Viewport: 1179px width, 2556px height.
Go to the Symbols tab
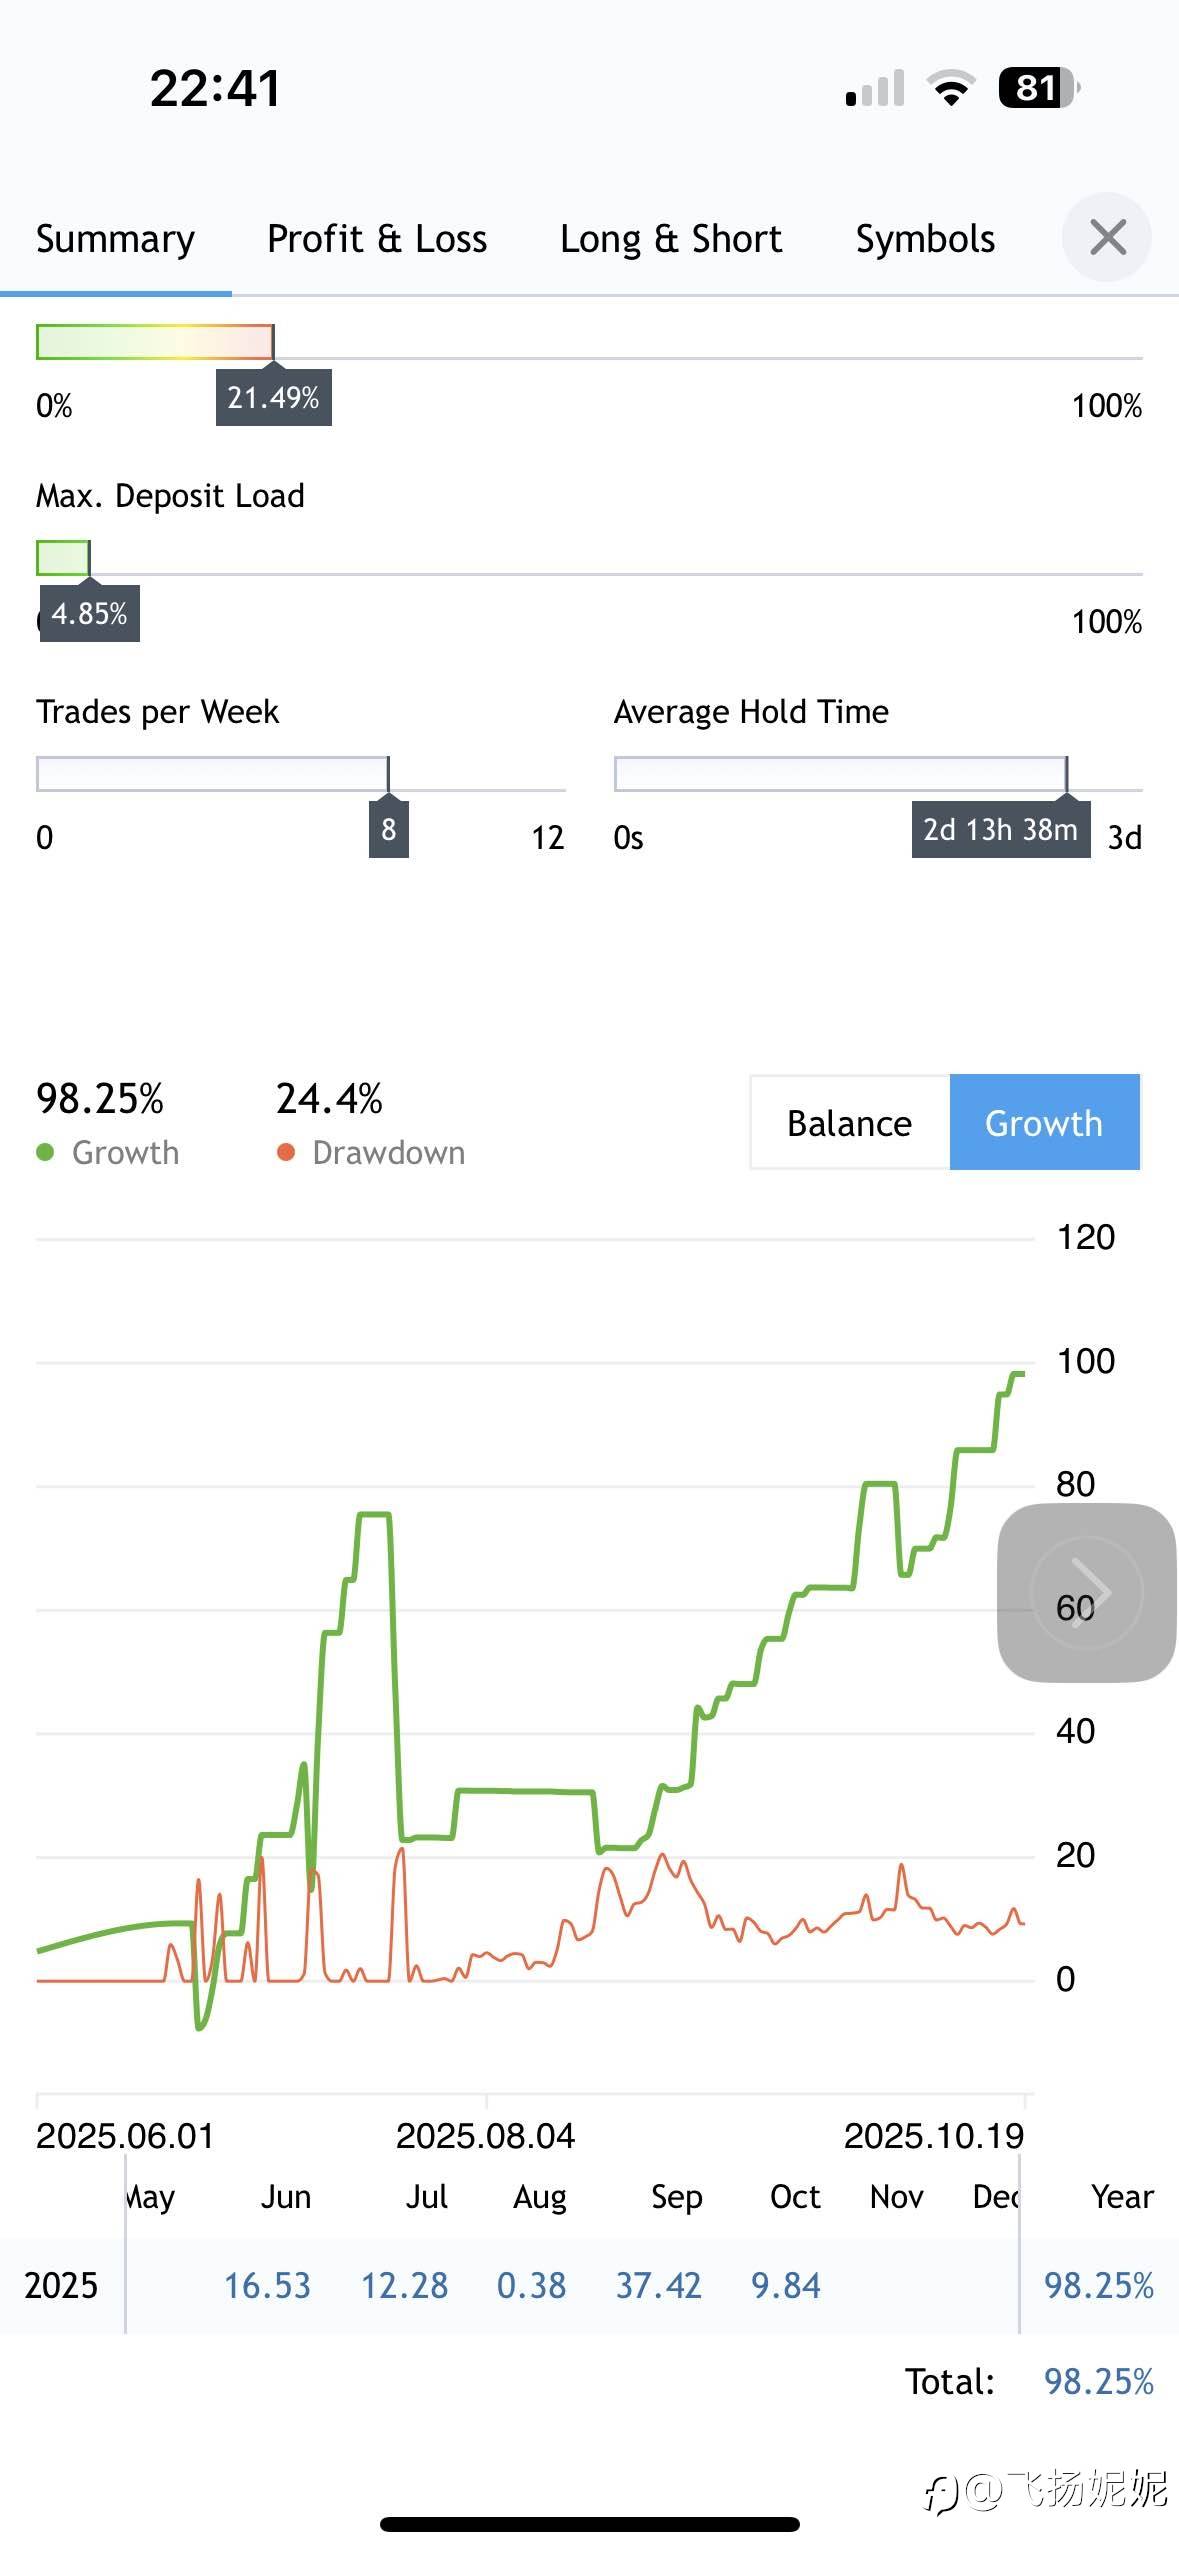925,239
